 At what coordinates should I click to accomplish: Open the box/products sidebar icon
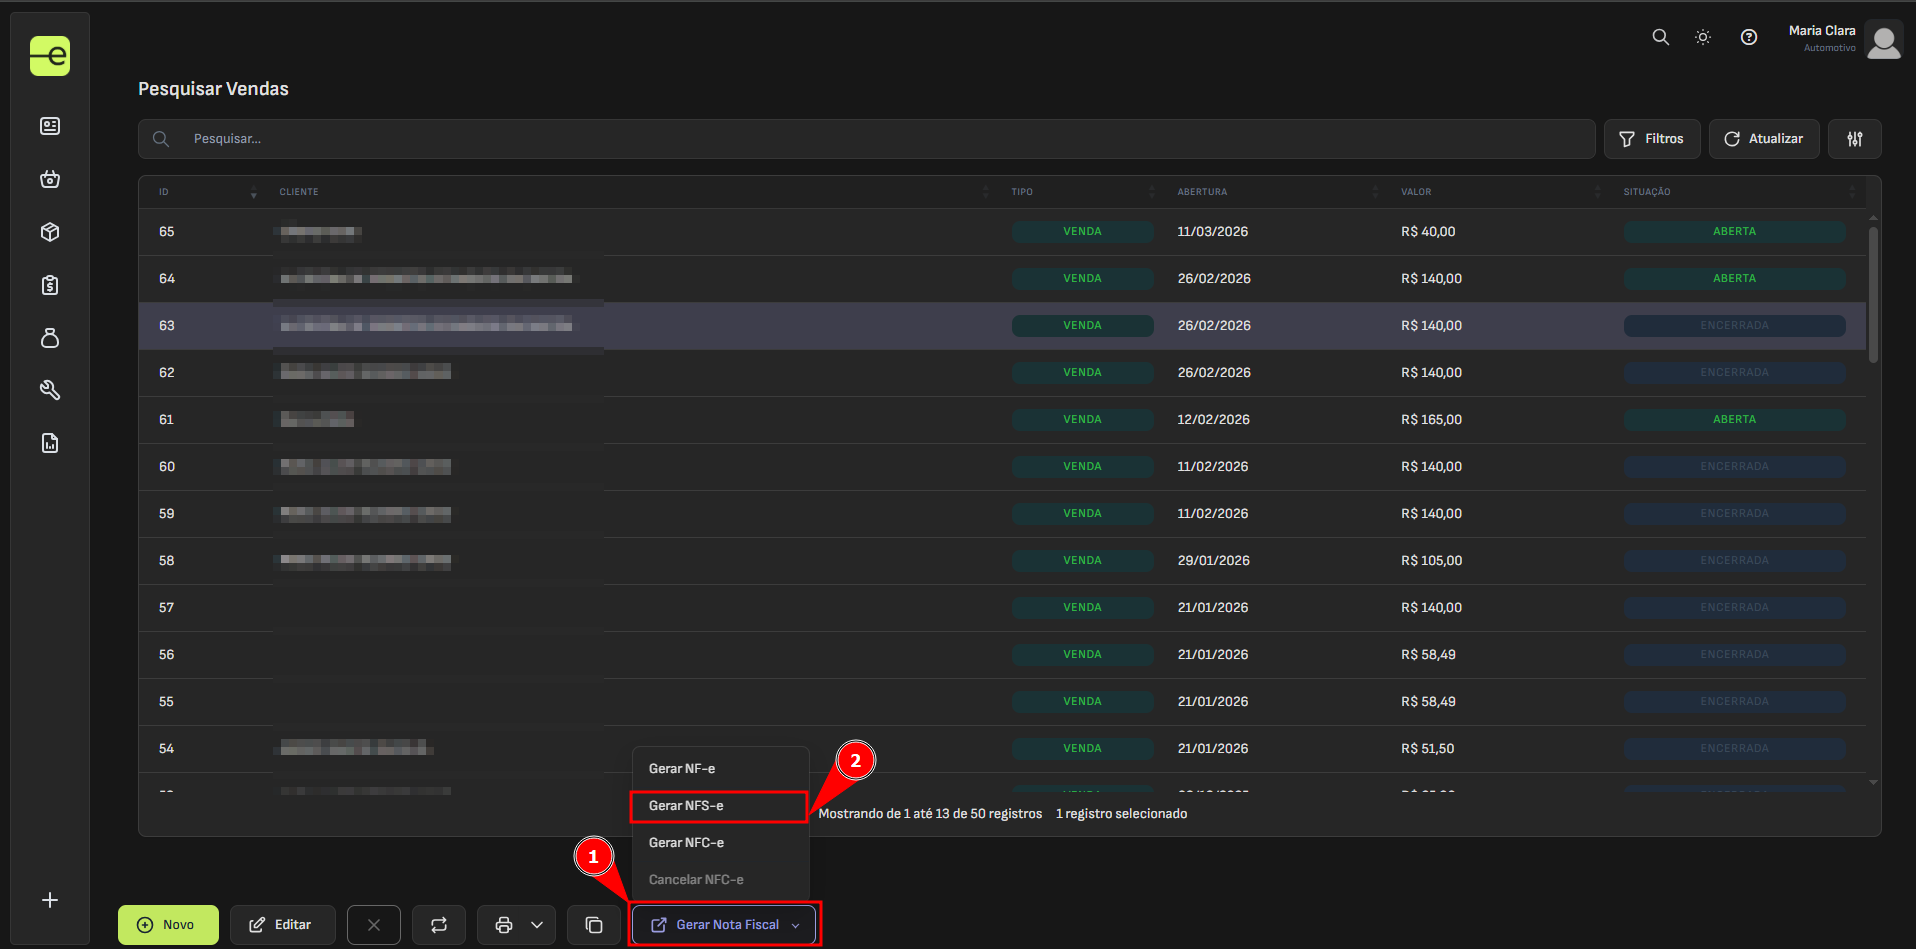(x=50, y=232)
